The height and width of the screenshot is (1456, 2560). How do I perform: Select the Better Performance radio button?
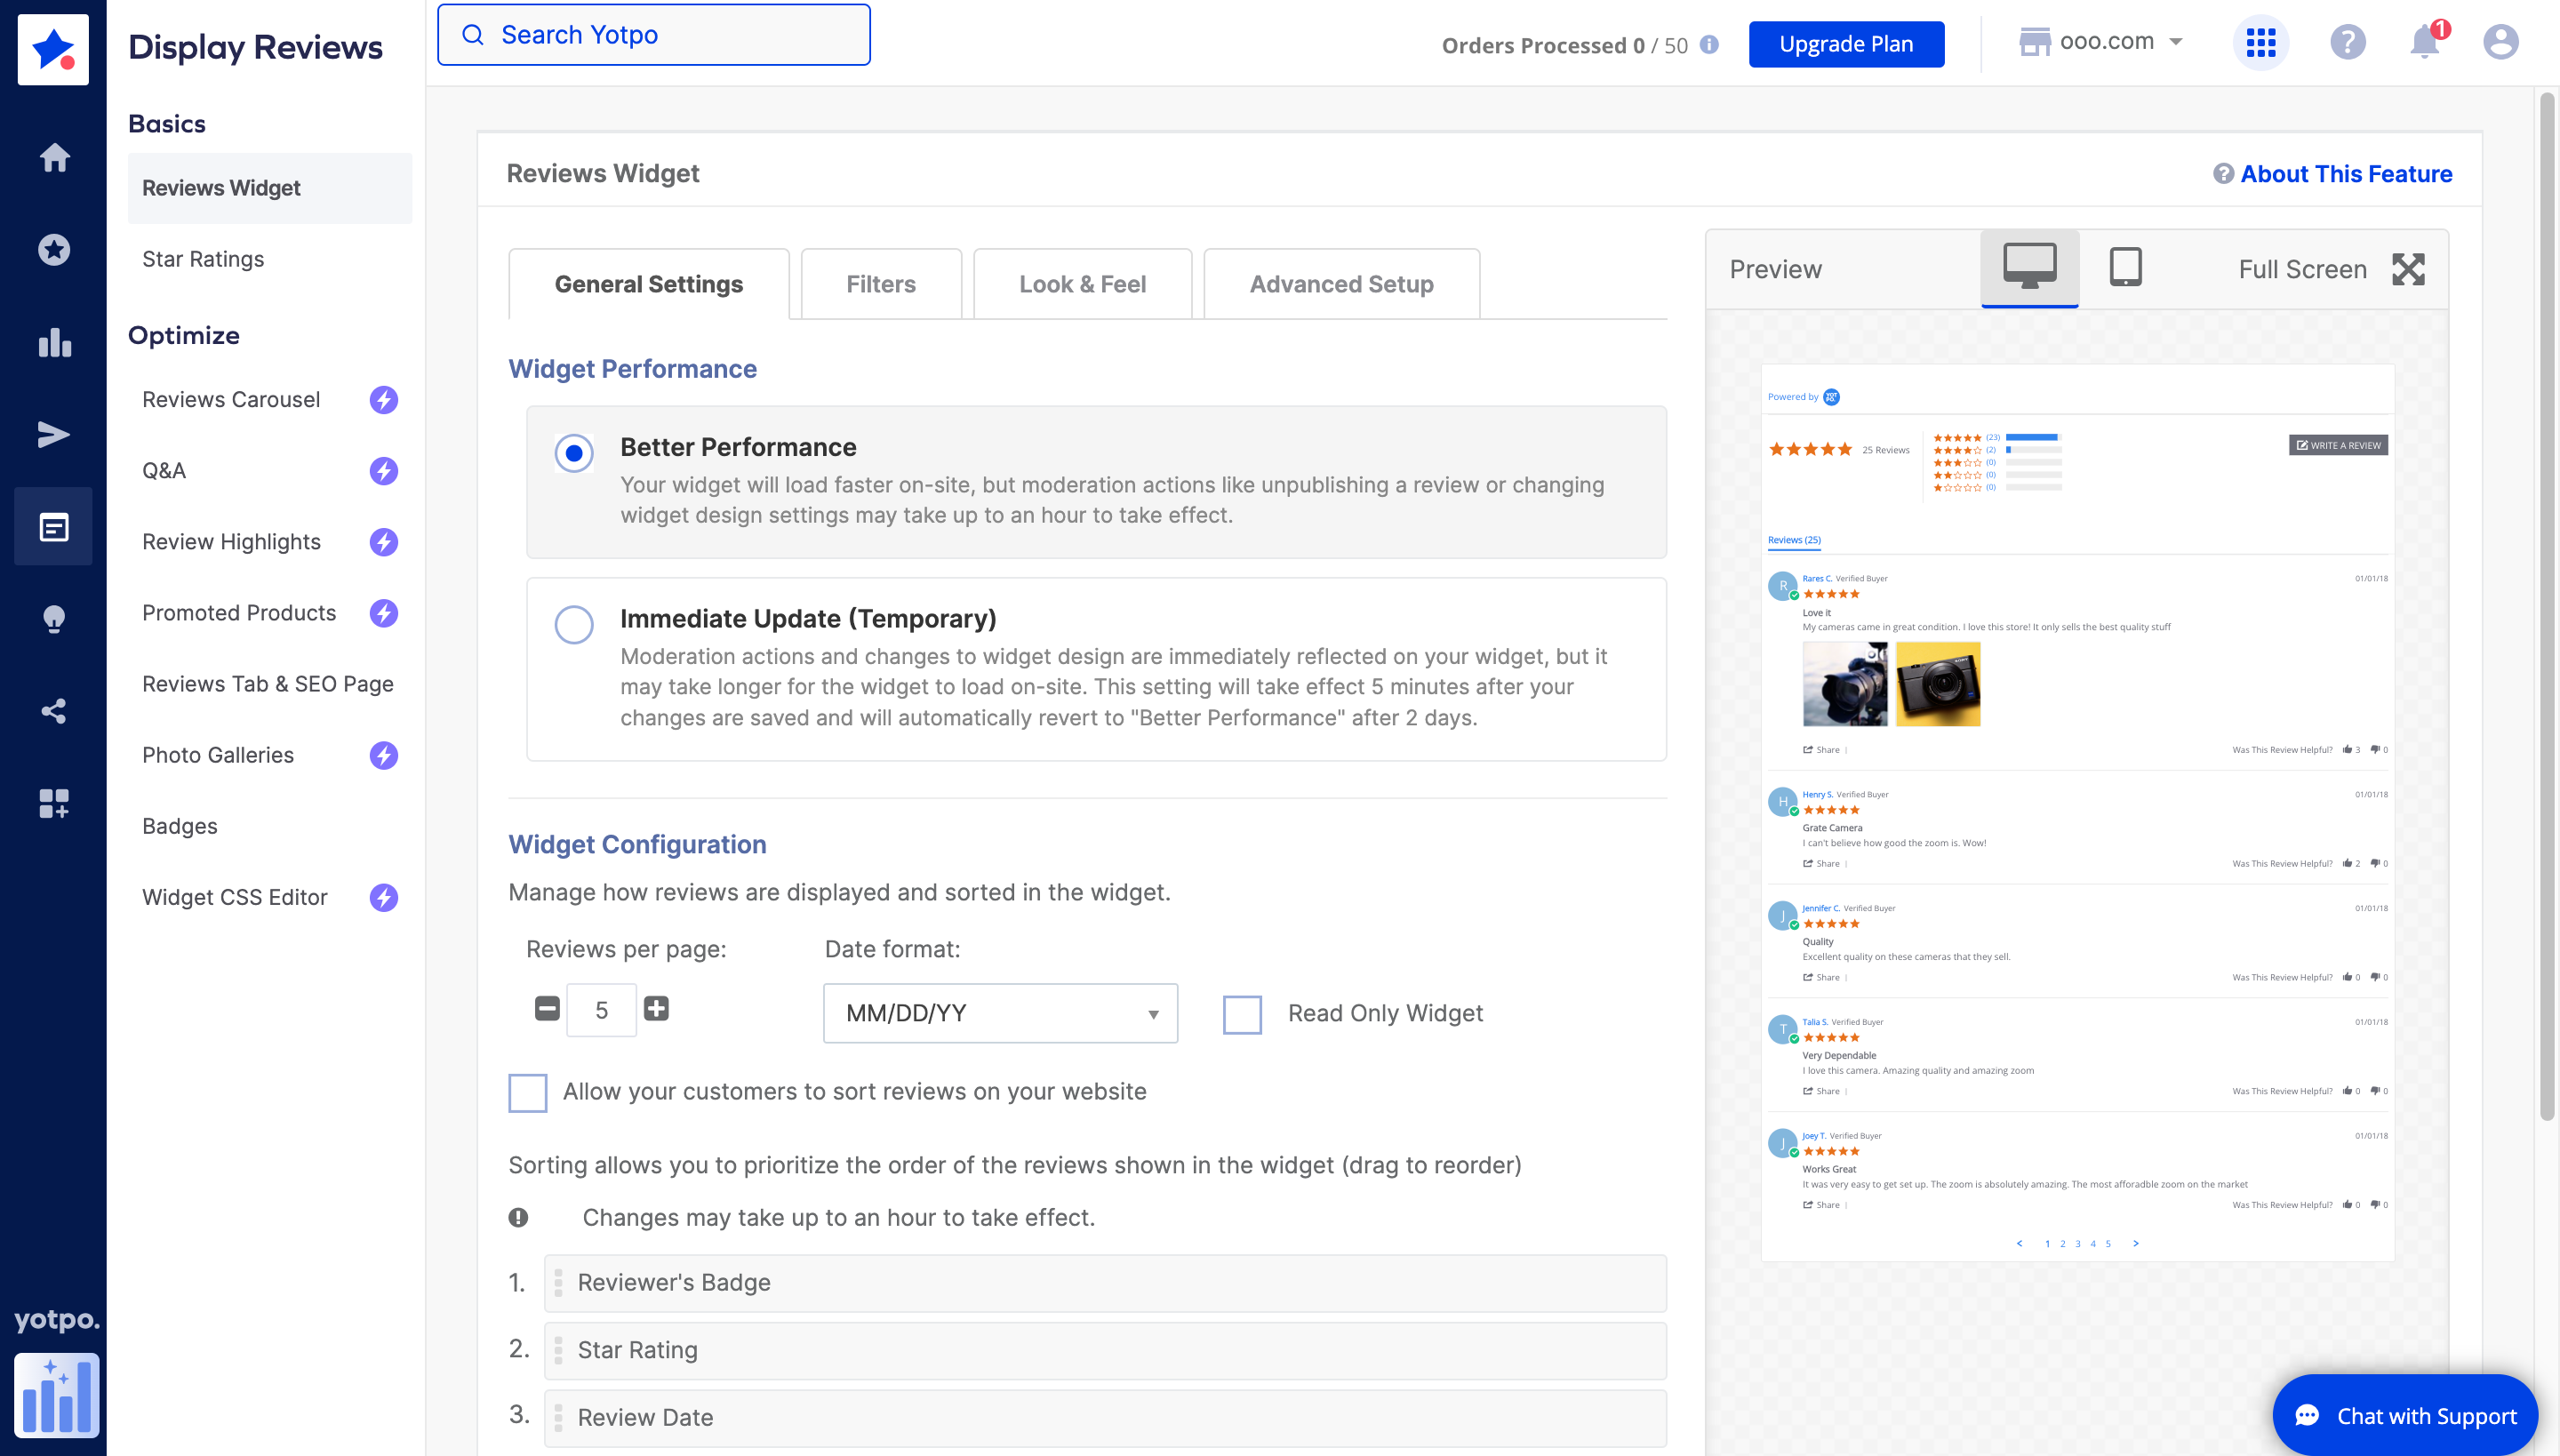574,453
